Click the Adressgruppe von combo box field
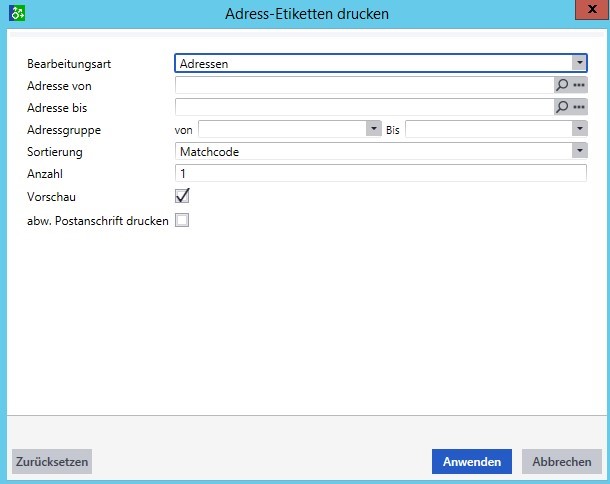This screenshot has width=610, height=484. coord(282,129)
